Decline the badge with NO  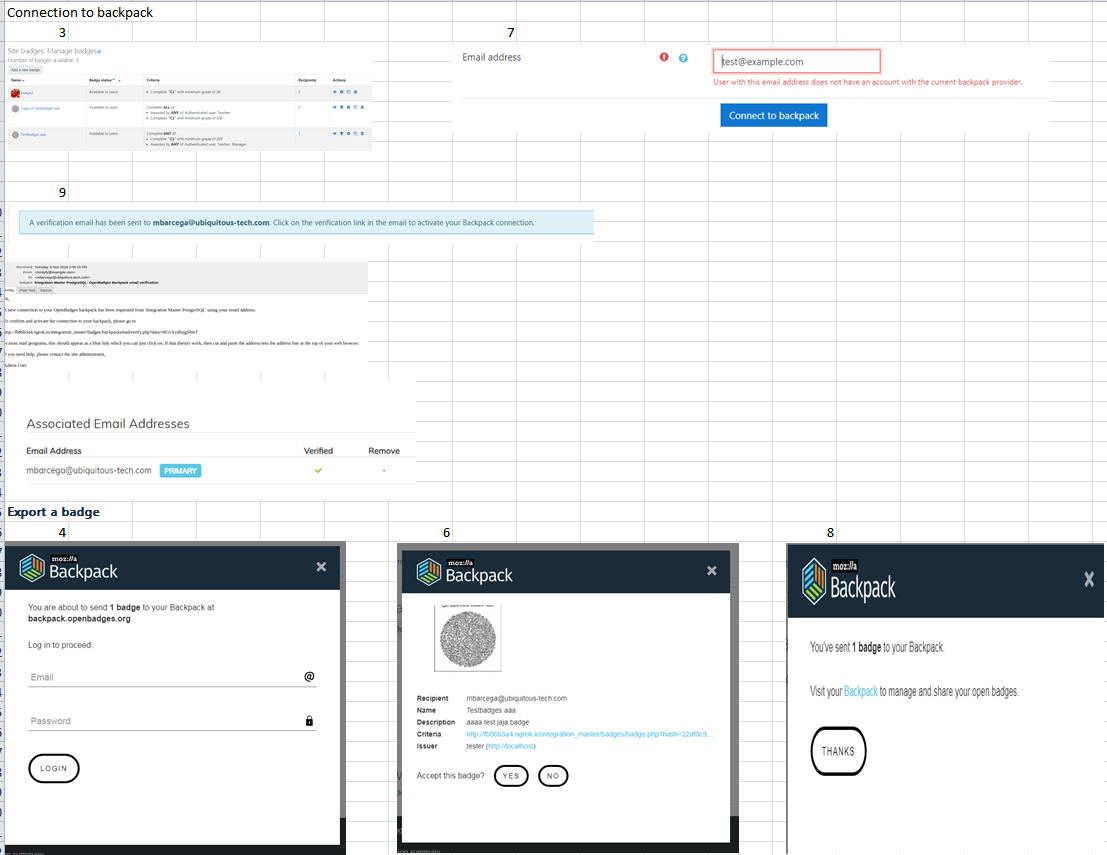point(553,775)
